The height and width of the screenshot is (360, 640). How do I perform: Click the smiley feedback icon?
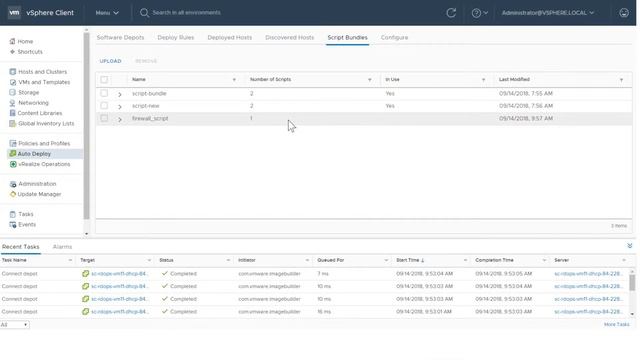624,13
